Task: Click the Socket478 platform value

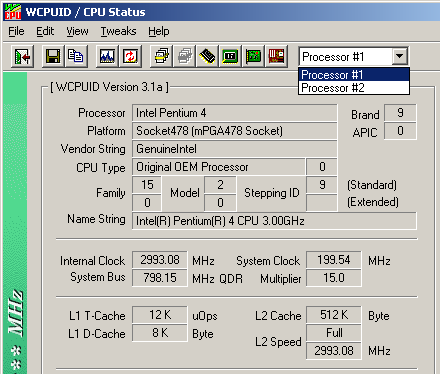Action: tap(234, 131)
